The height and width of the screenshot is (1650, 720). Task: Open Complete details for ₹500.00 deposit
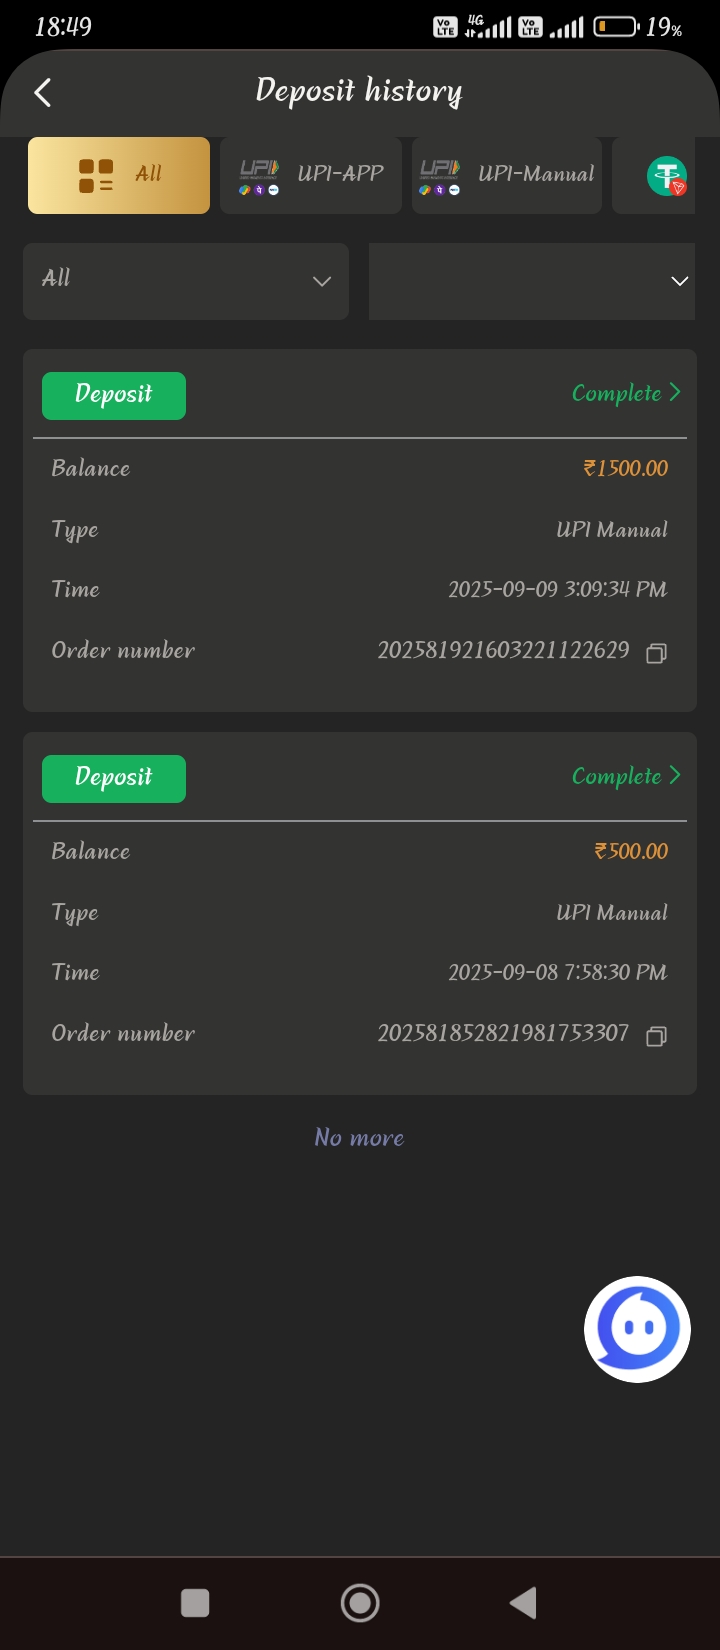(626, 777)
